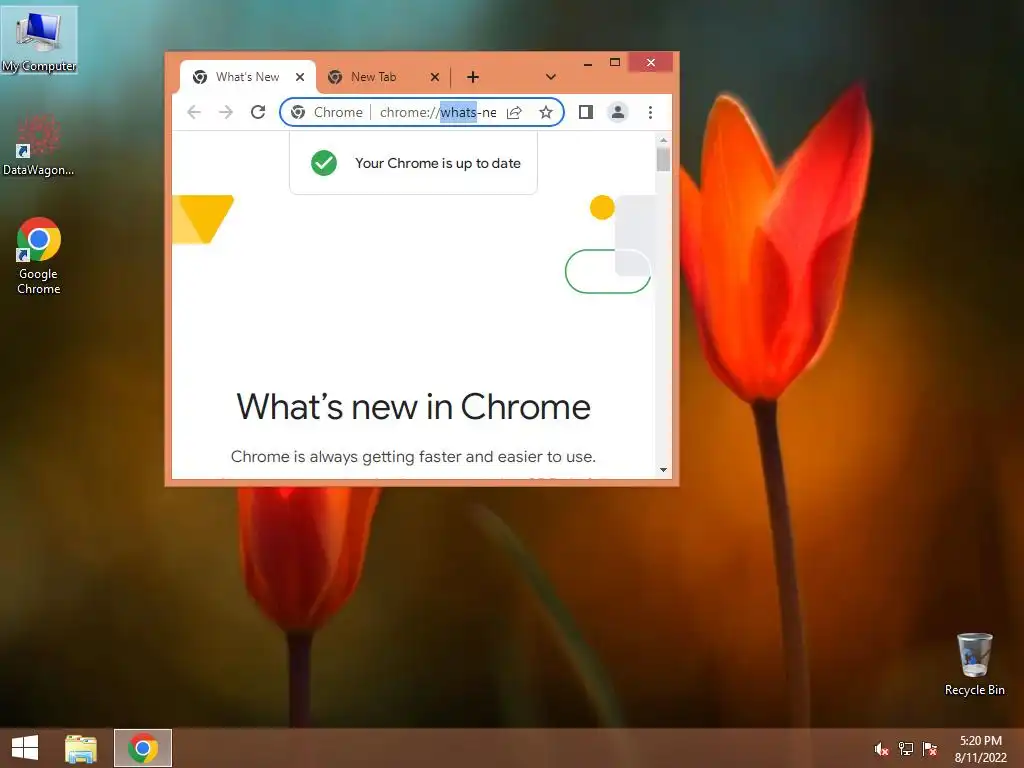
Task: Switch to the What's New tab
Action: click(248, 77)
